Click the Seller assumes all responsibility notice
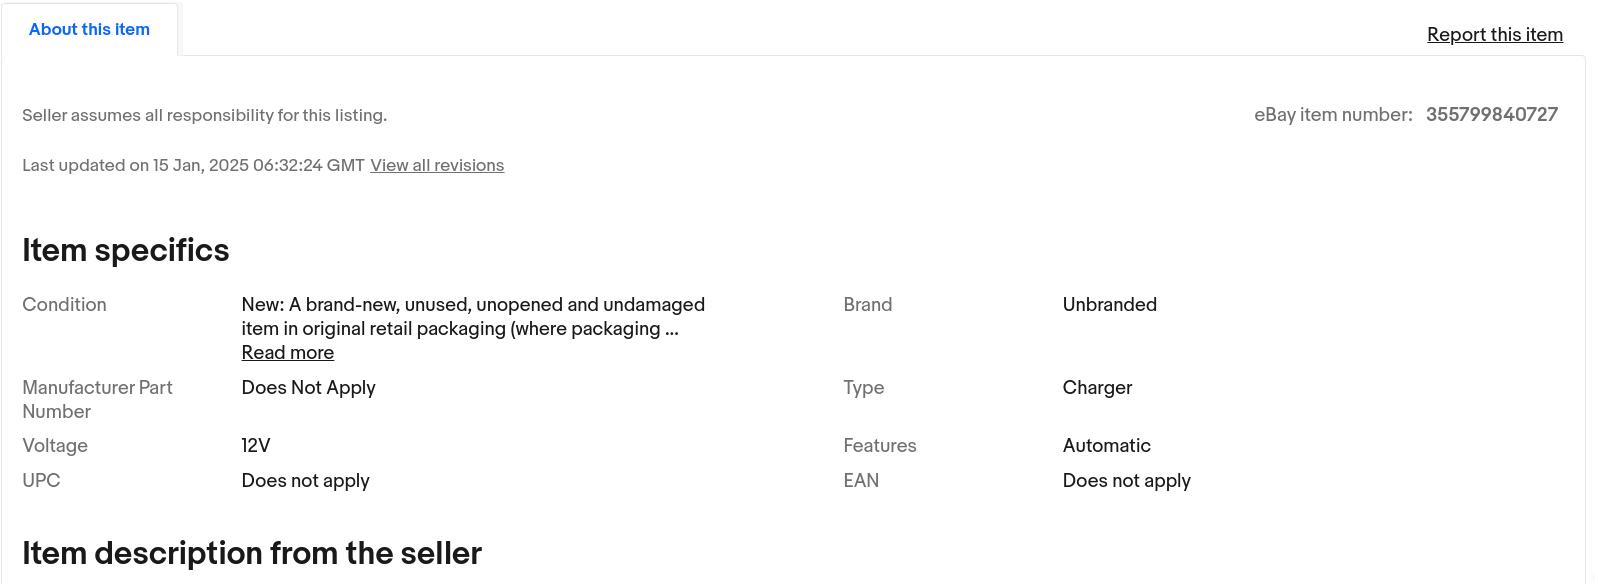Viewport: 1598px width, 584px height. (204, 116)
